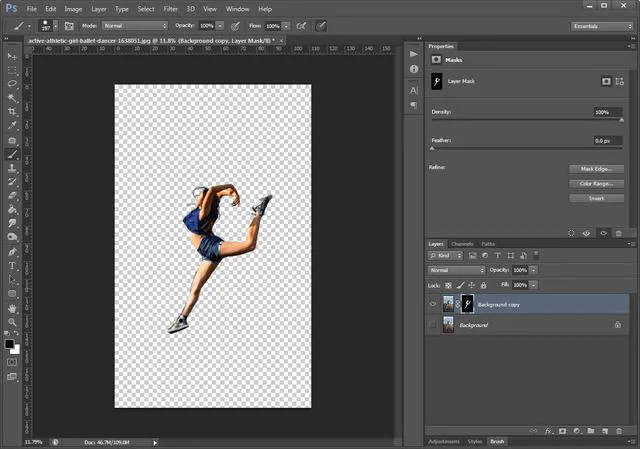This screenshot has height=449, width=640.
Task: Select the Lasso tool
Action: point(12,84)
